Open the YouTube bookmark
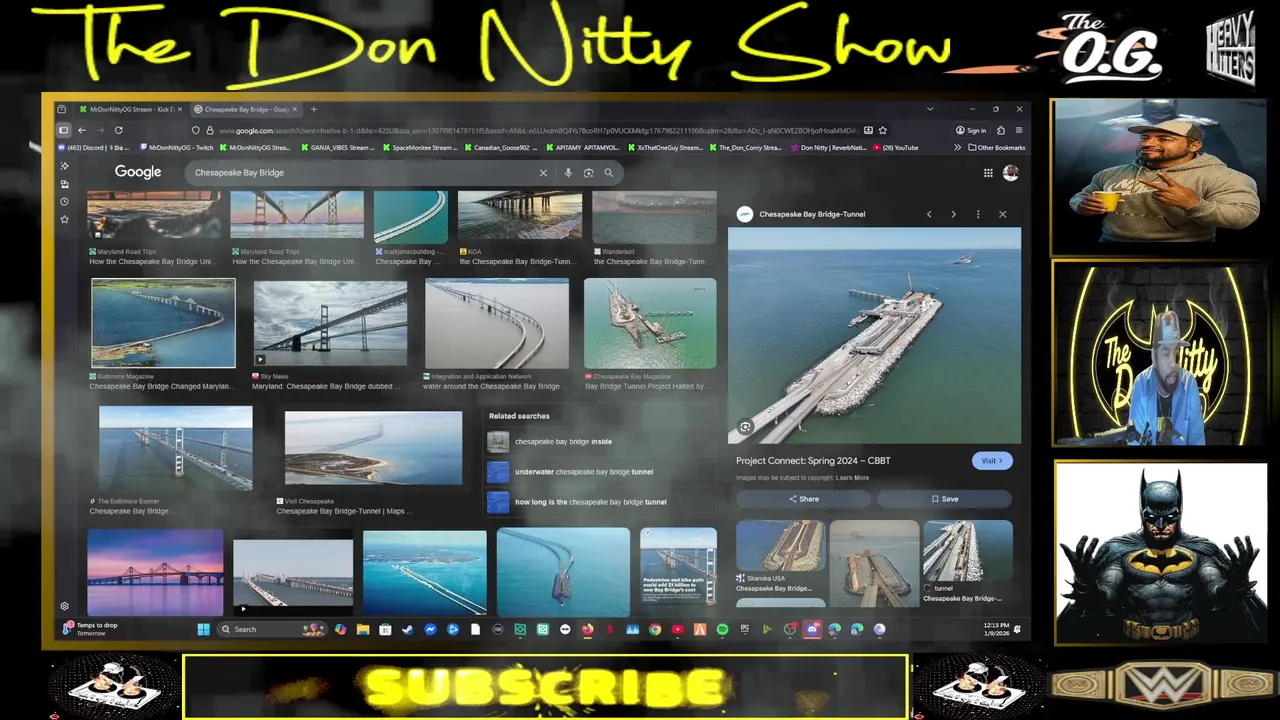Viewport: 1280px width, 720px height. pyautogui.click(x=895, y=148)
